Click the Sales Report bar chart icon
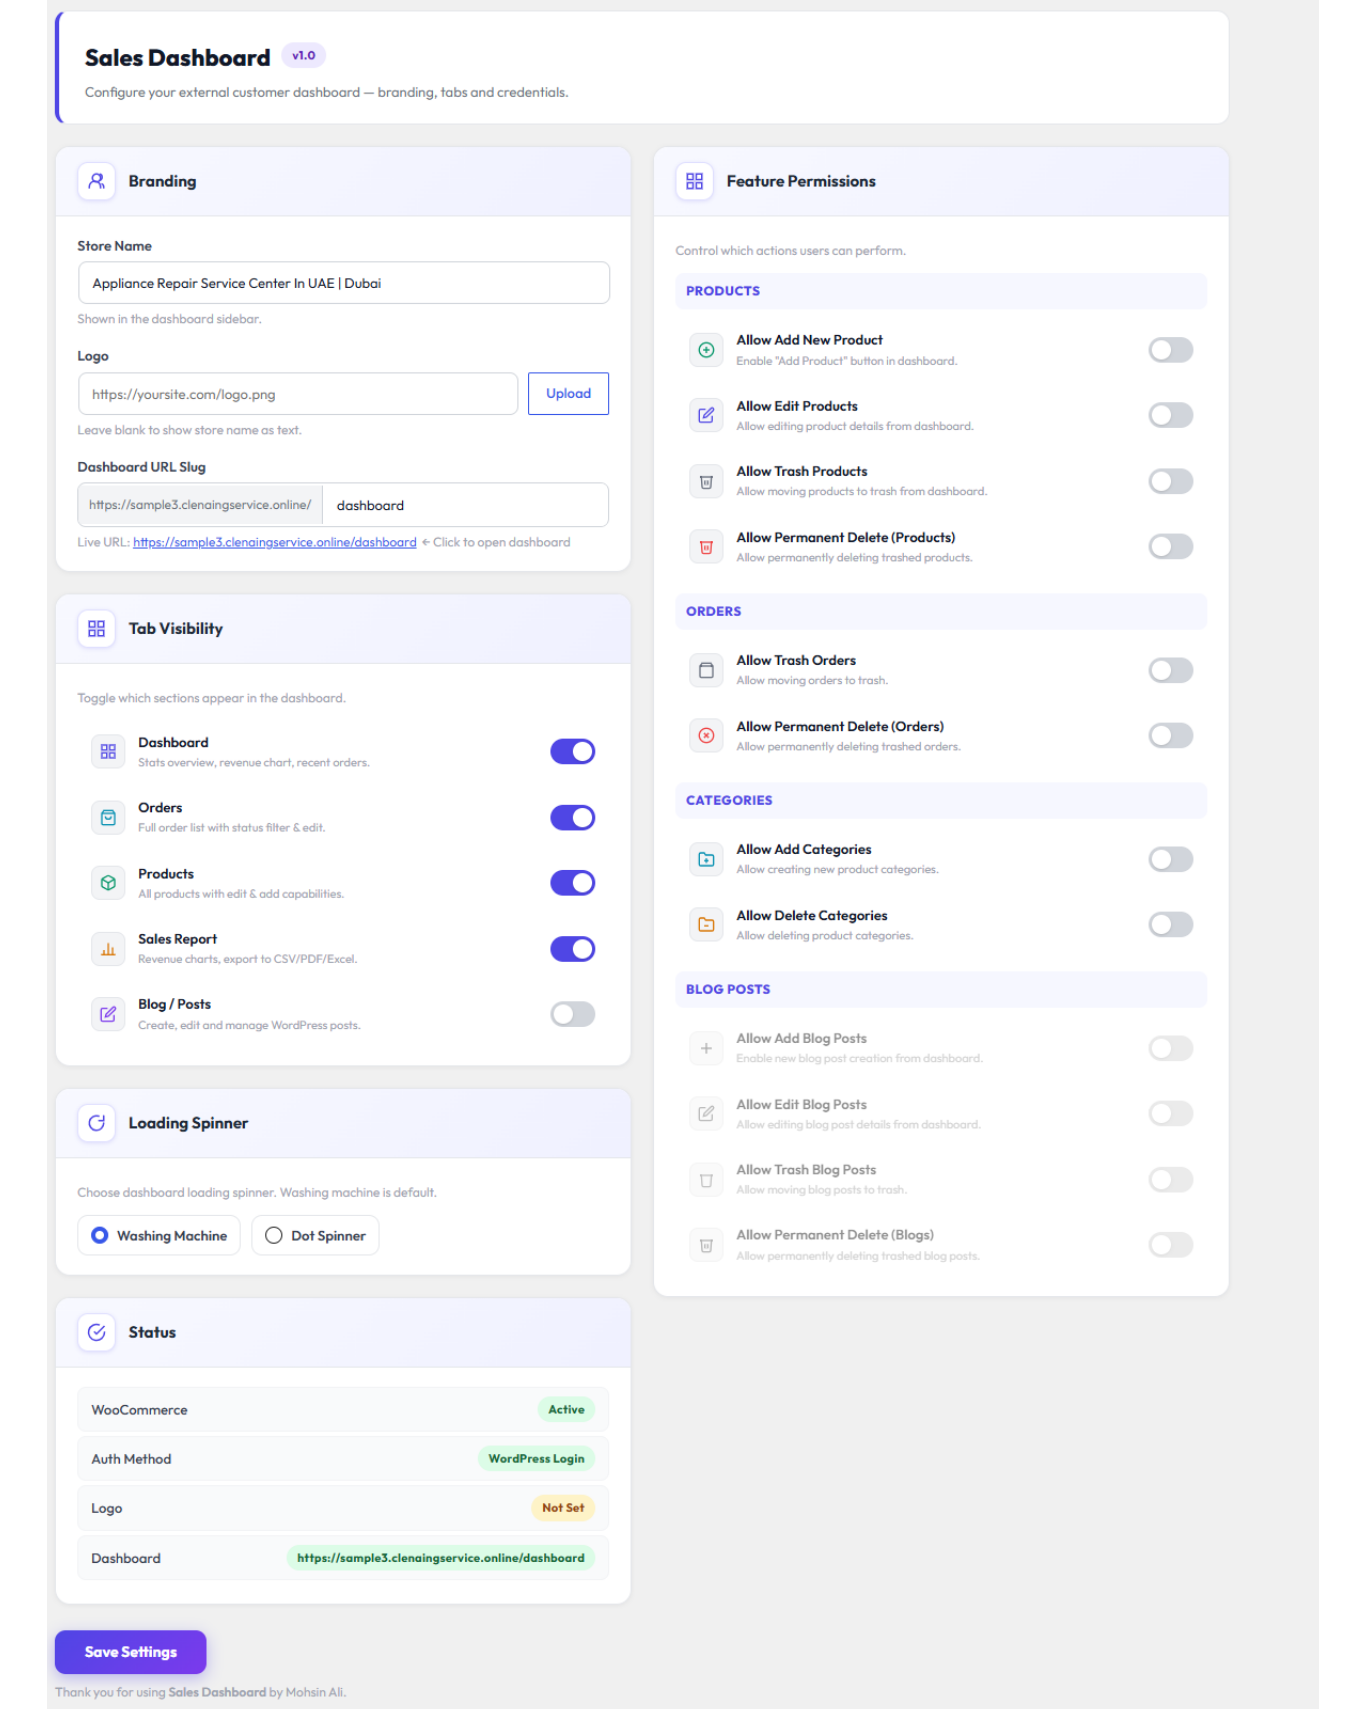This screenshot has height=1709, width=1366. [108, 949]
